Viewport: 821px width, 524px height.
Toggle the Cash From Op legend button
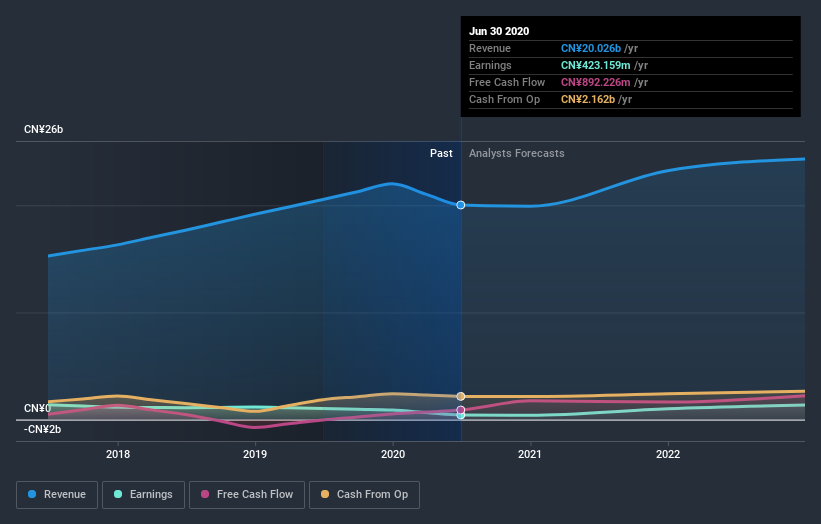(x=364, y=495)
